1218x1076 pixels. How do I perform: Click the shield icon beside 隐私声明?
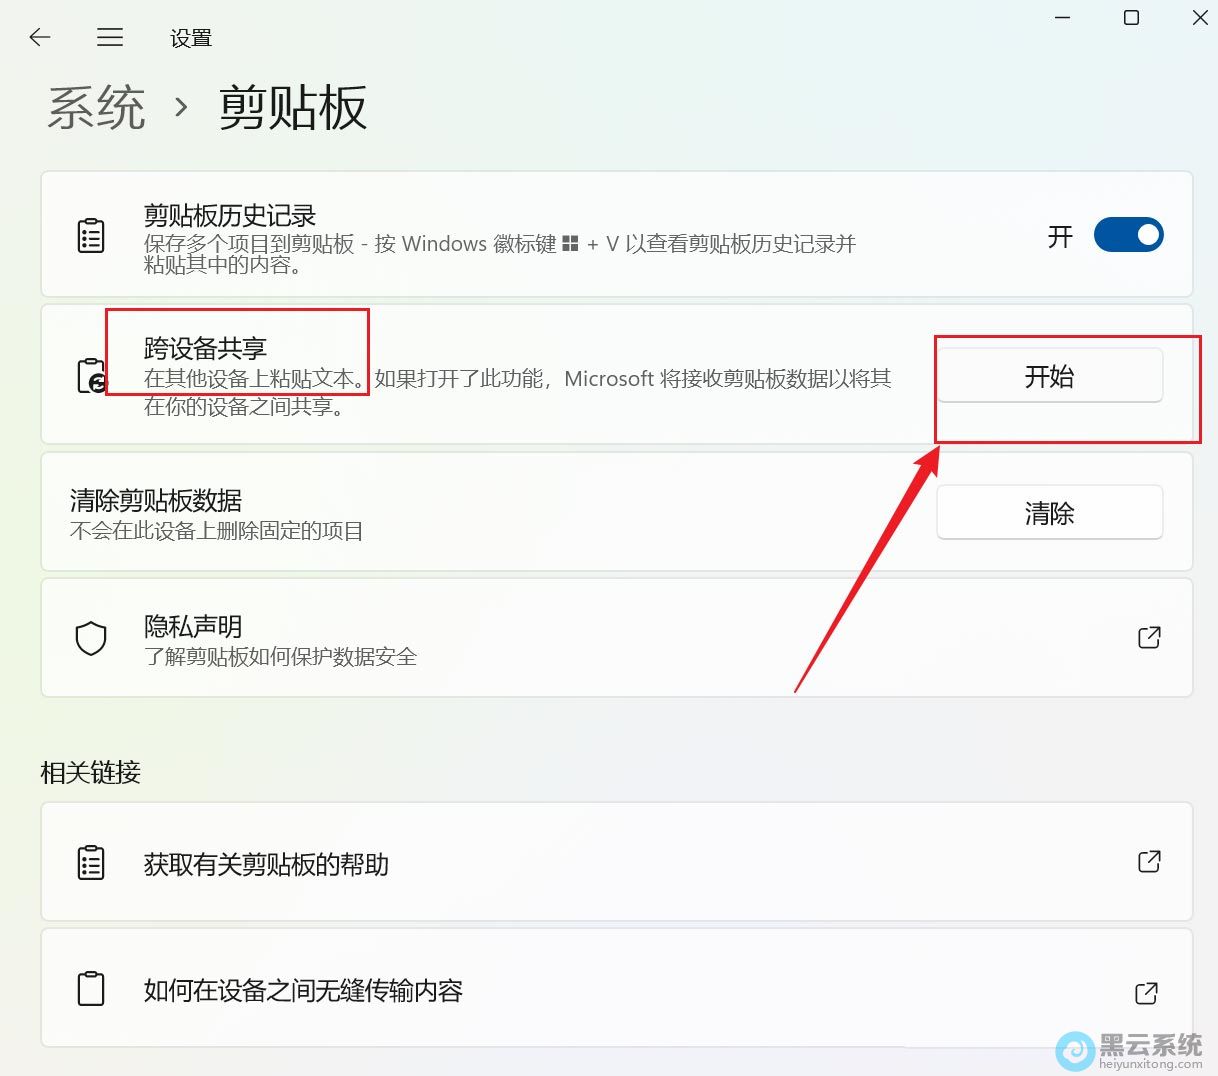coord(91,637)
